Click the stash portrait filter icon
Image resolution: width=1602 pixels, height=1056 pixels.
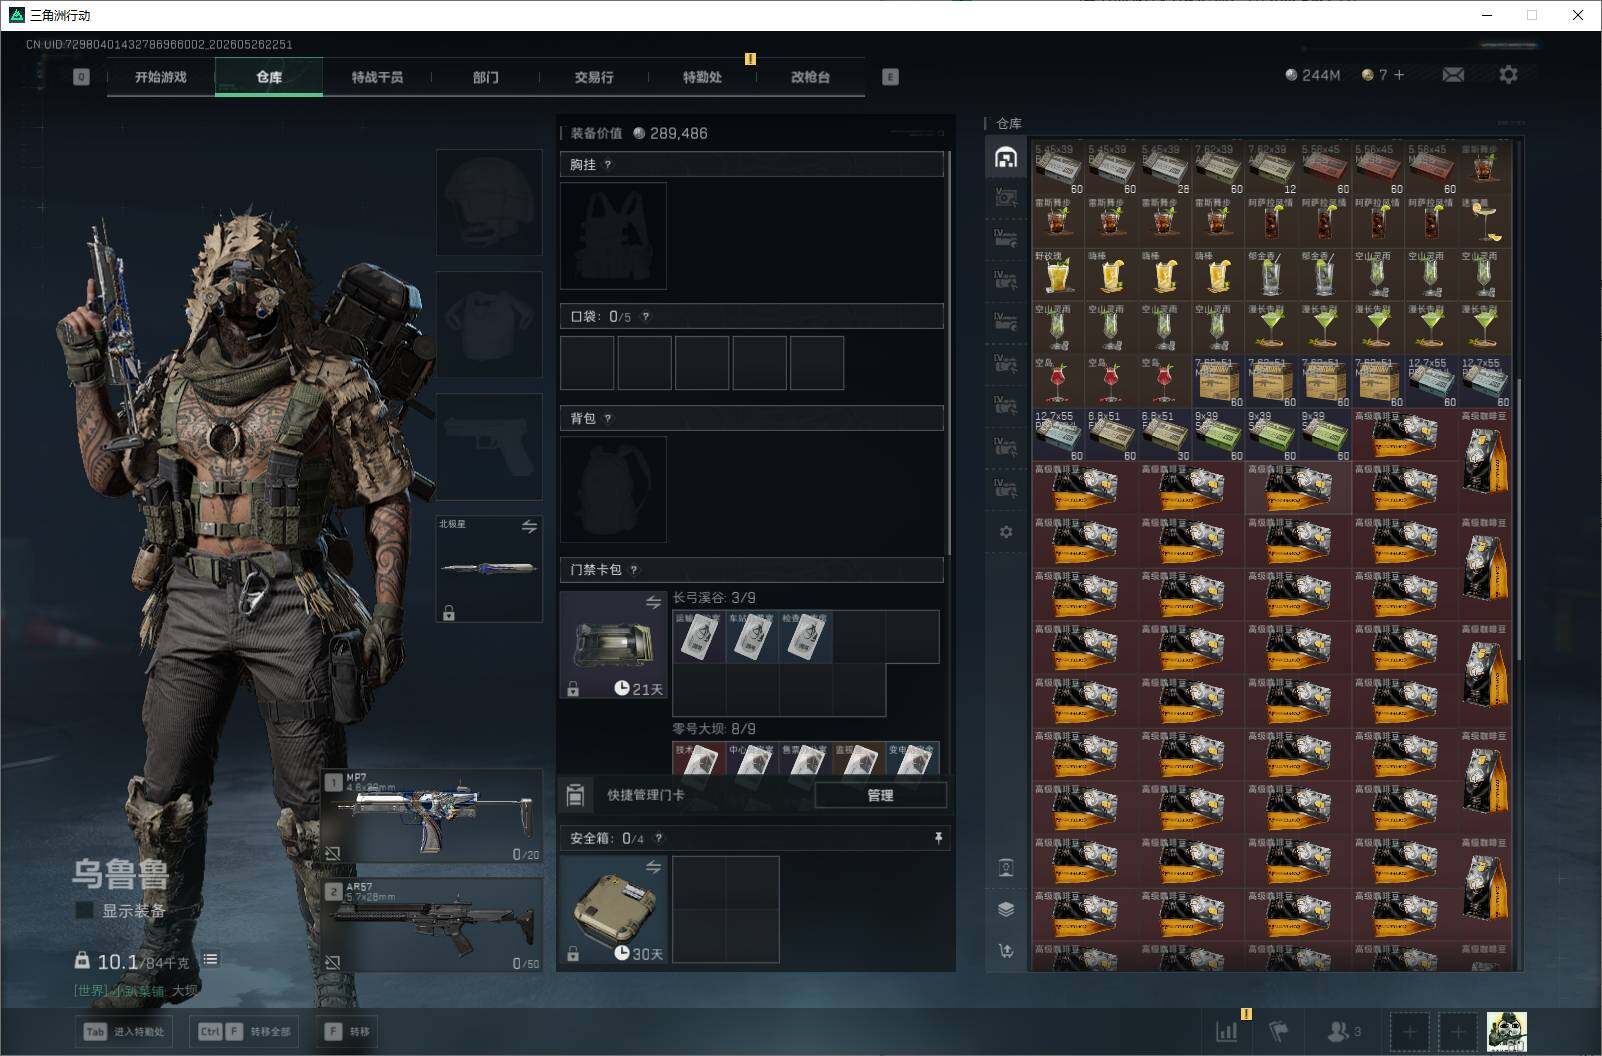click(x=1006, y=868)
